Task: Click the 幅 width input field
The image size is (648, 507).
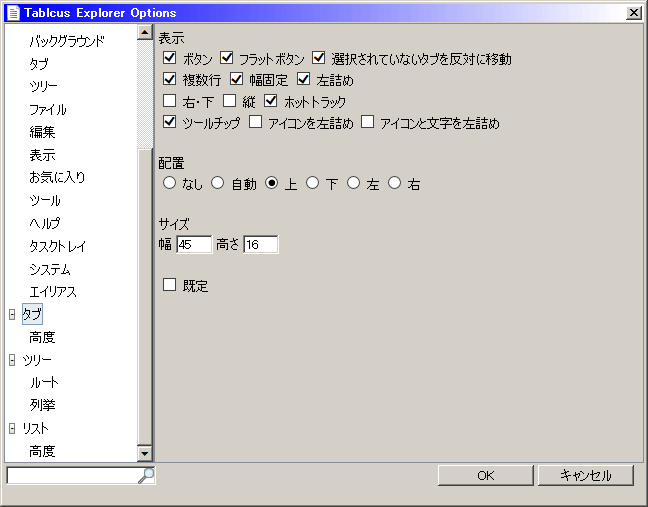Action: (x=194, y=244)
